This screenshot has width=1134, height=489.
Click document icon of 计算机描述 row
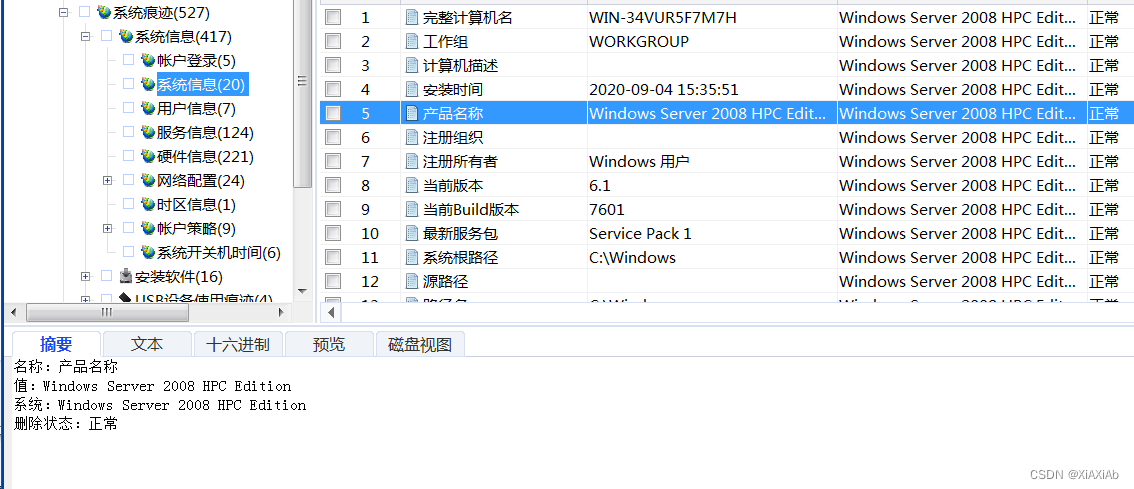[x=412, y=66]
